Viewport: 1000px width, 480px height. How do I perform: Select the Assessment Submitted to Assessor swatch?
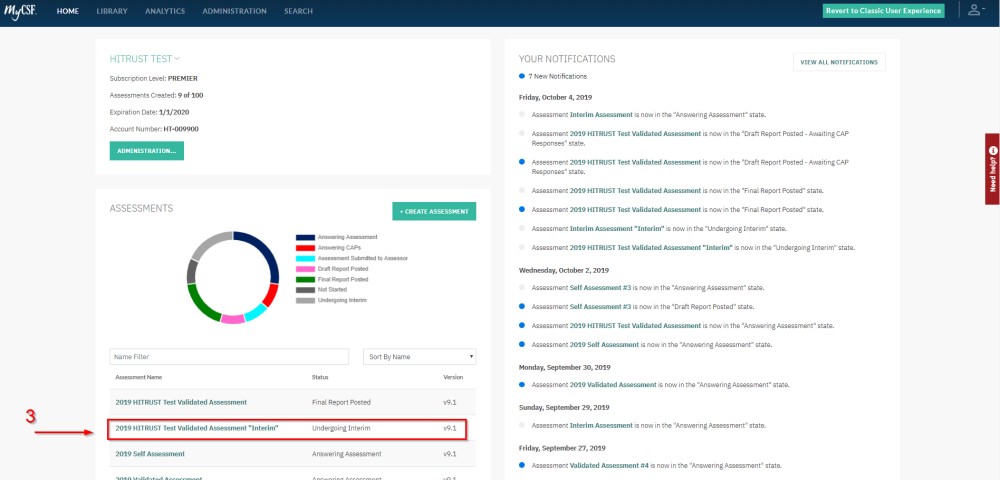point(305,258)
